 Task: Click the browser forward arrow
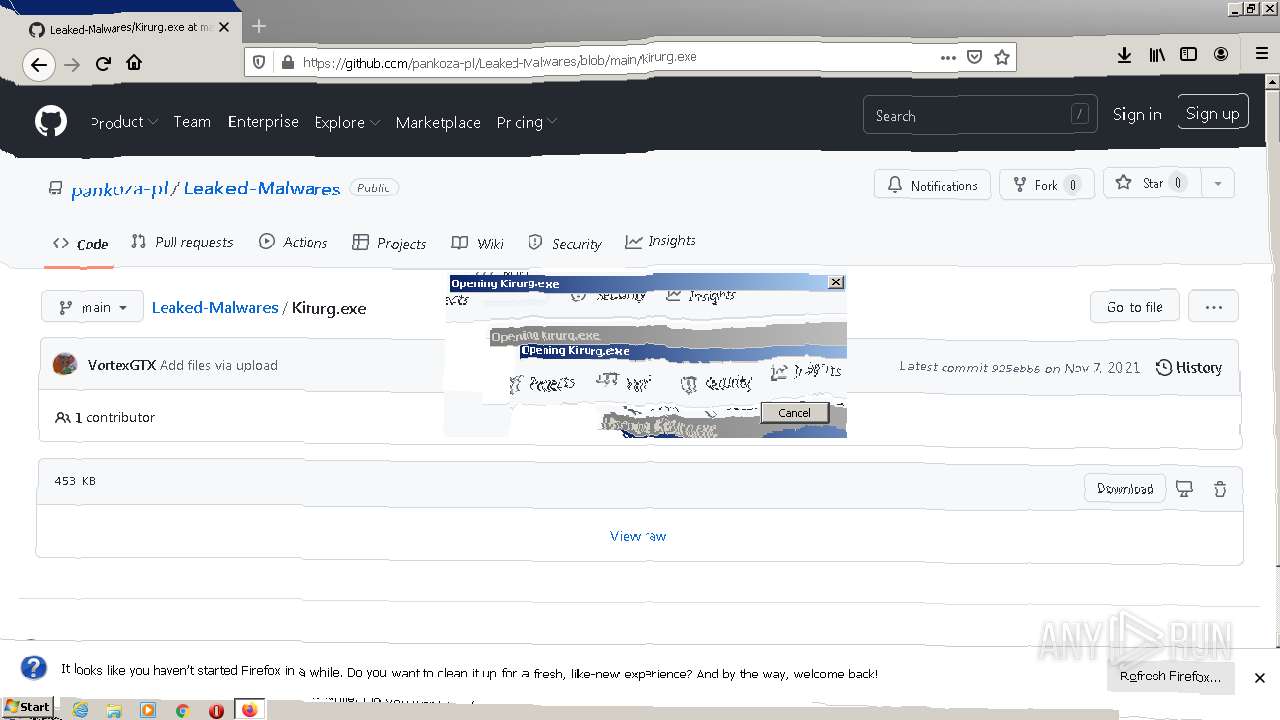72,65
